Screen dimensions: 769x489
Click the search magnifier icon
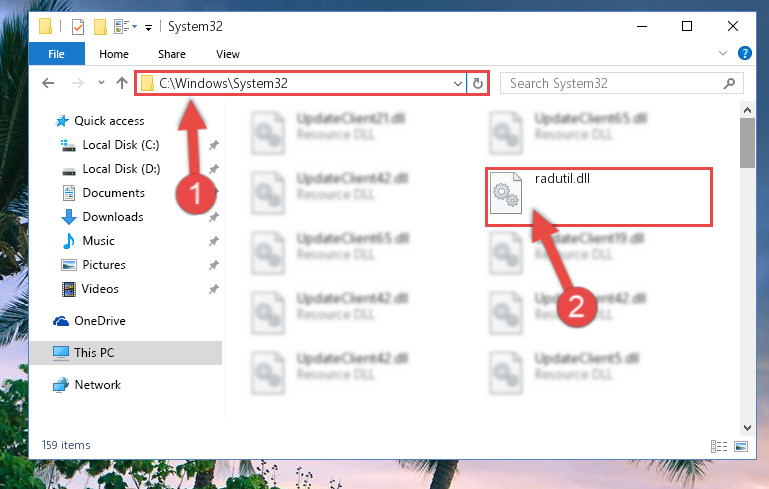pyautogui.click(x=729, y=83)
